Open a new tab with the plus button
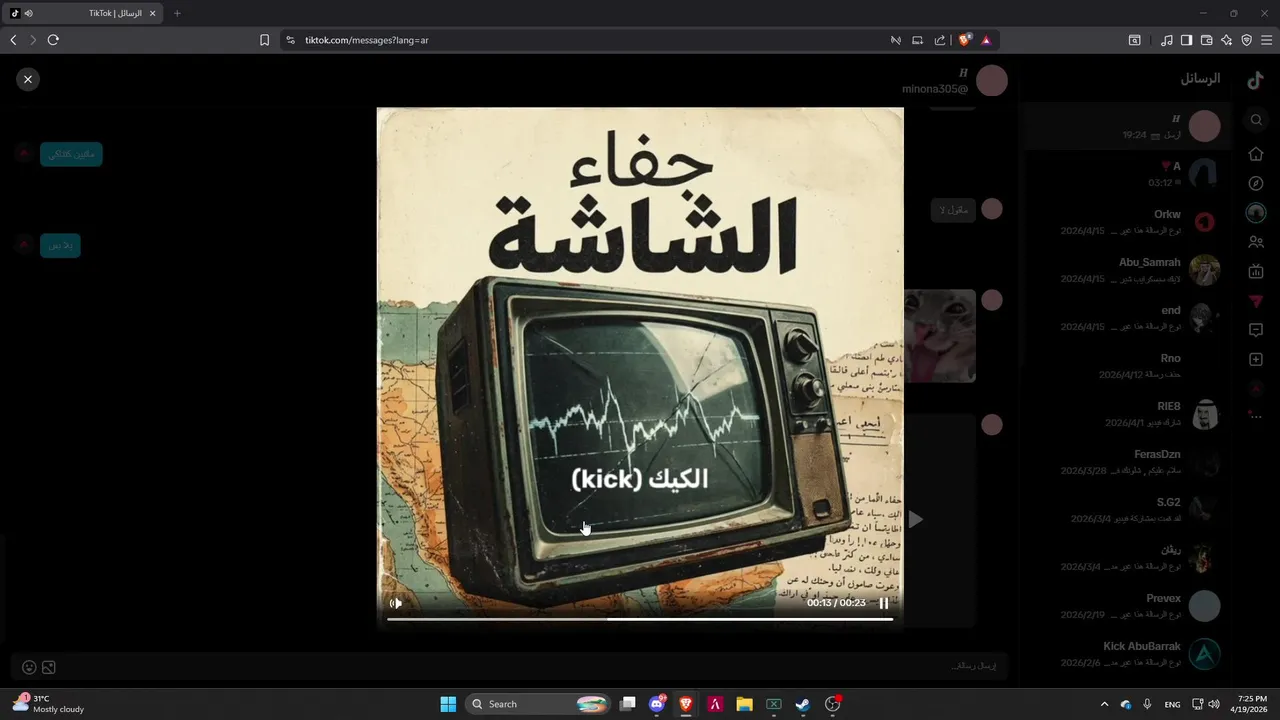 click(177, 14)
